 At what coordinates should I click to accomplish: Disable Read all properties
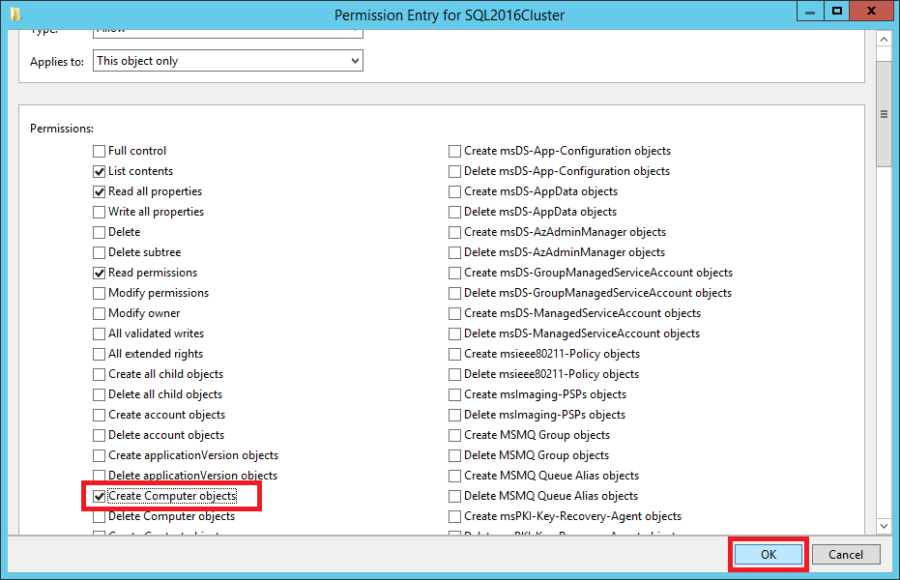coord(98,191)
